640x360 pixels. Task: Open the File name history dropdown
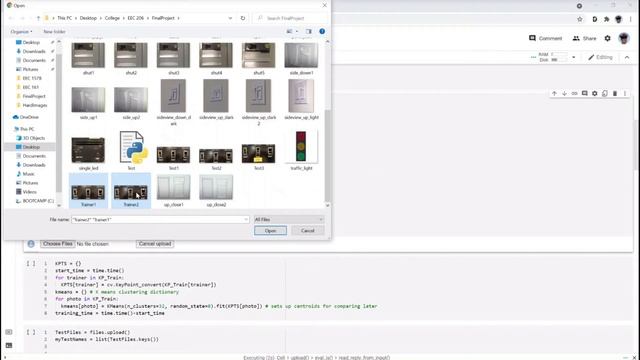[246, 220]
